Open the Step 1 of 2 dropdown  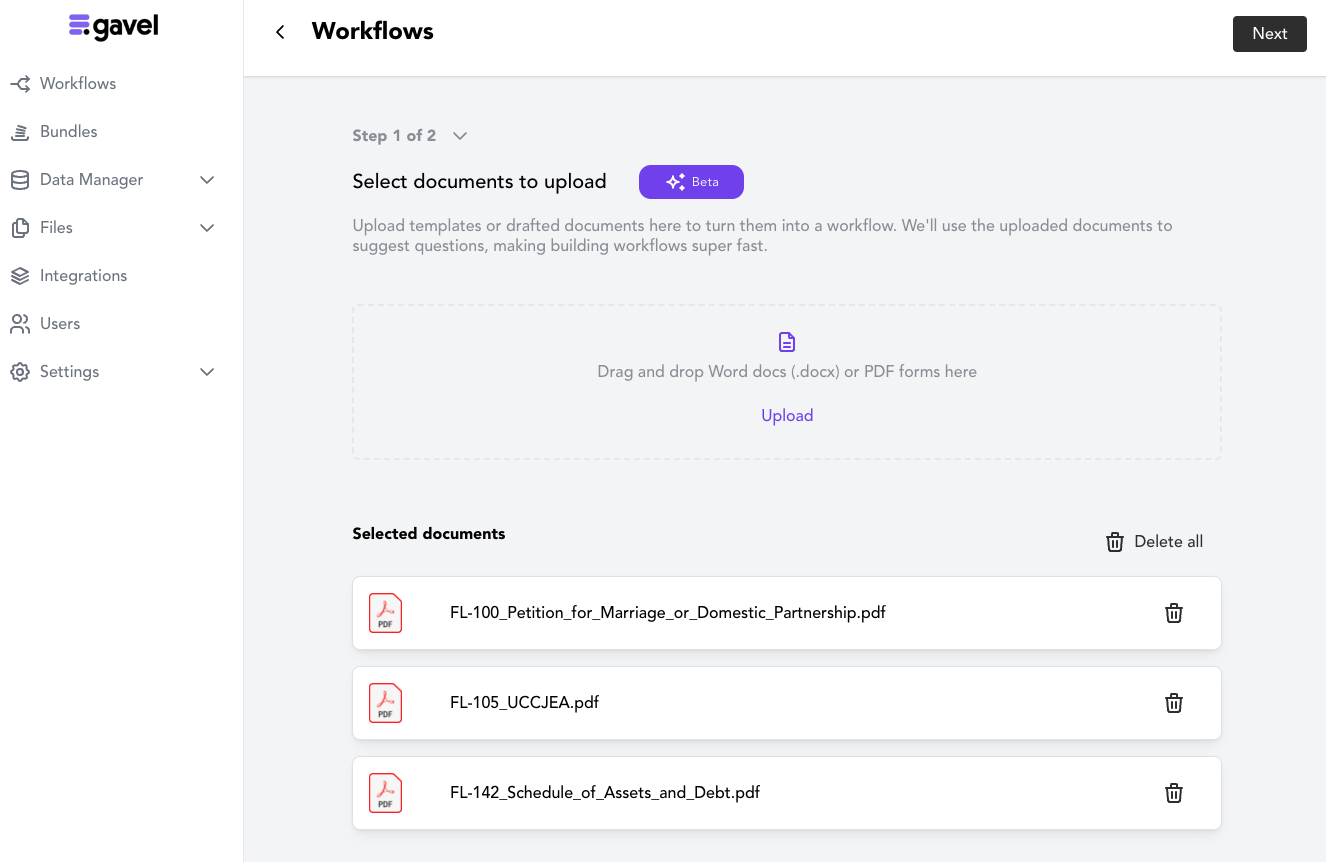click(460, 136)
